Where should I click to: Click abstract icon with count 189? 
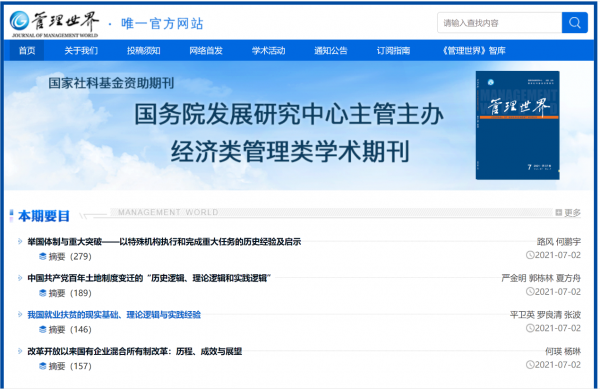pos(42,293)
